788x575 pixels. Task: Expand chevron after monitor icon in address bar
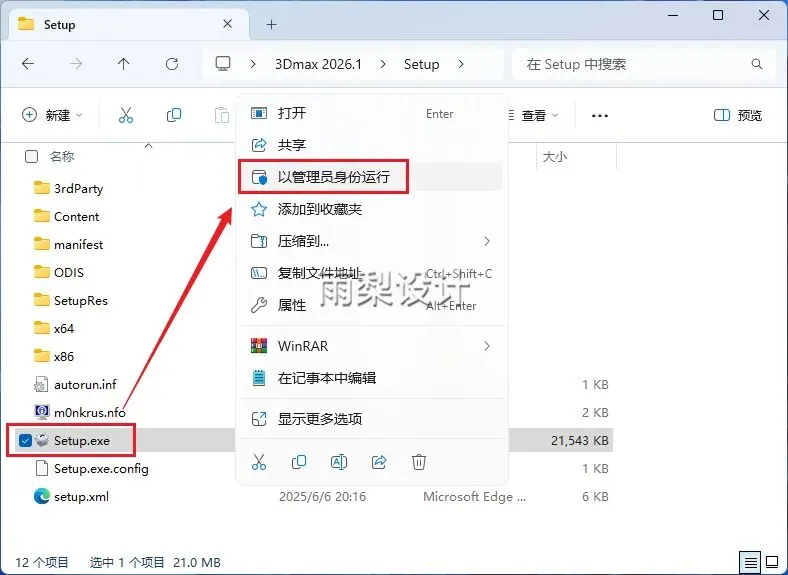click(253, 64)
